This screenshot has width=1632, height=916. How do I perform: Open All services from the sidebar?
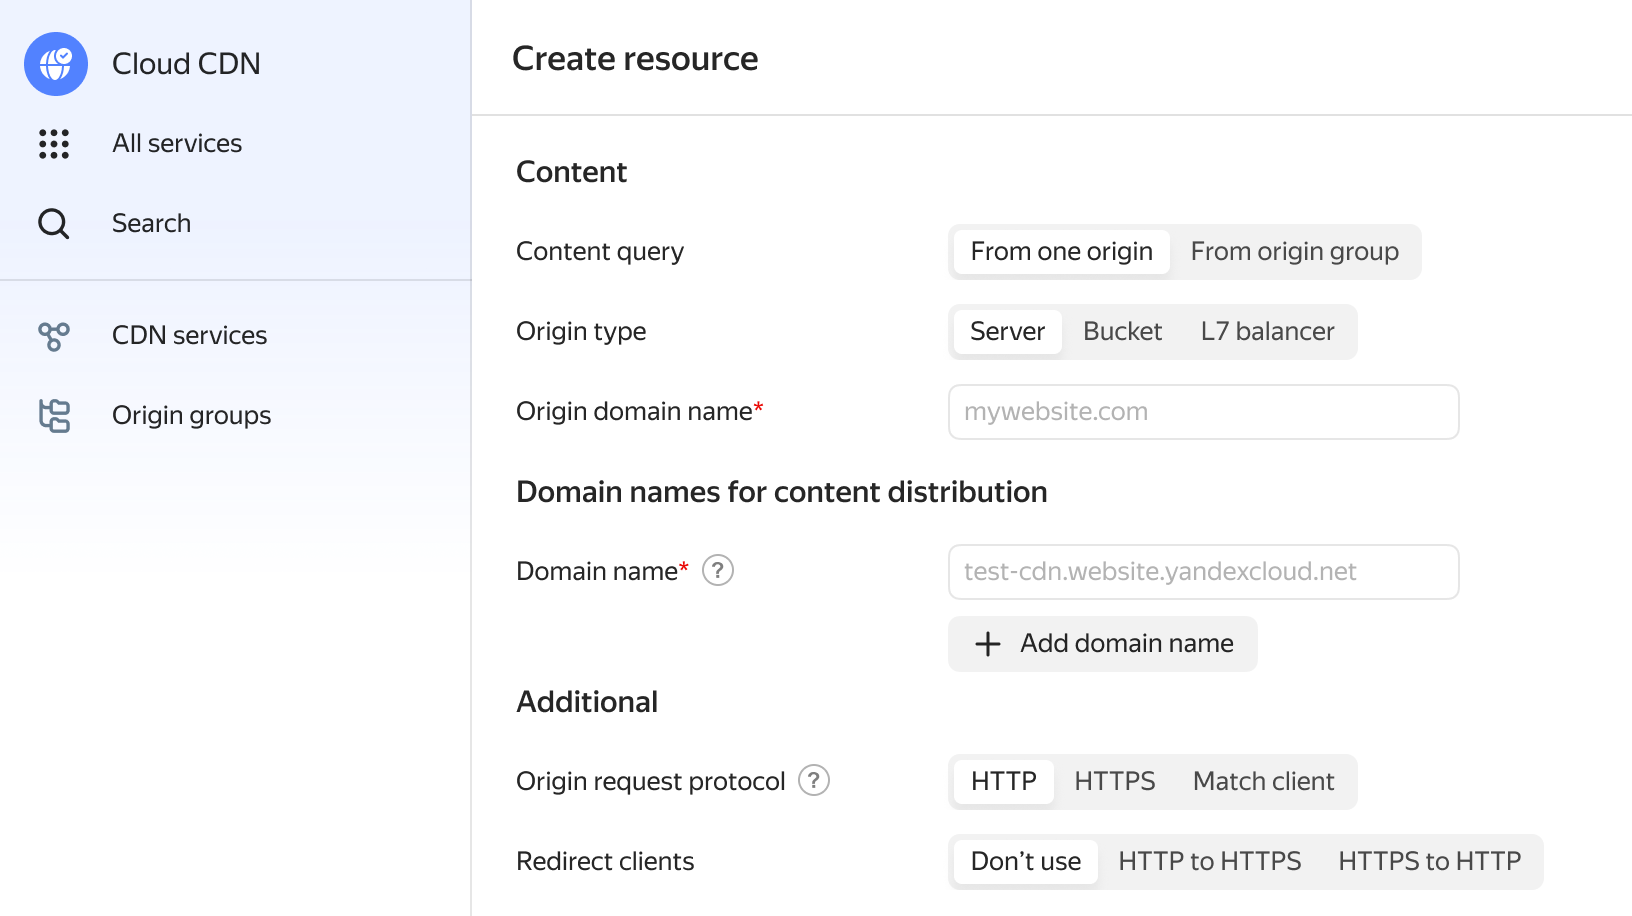pyautogui.click(x=176, y=143)
